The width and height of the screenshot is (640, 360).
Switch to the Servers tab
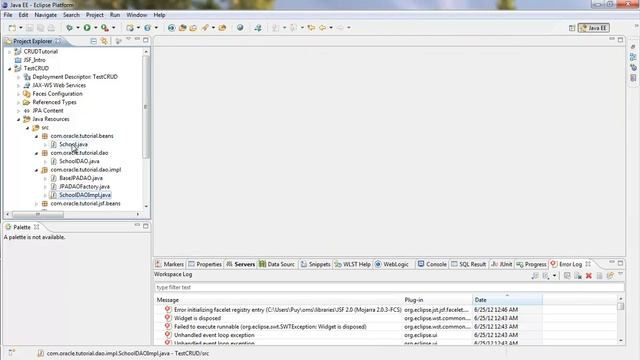(241, 264)
